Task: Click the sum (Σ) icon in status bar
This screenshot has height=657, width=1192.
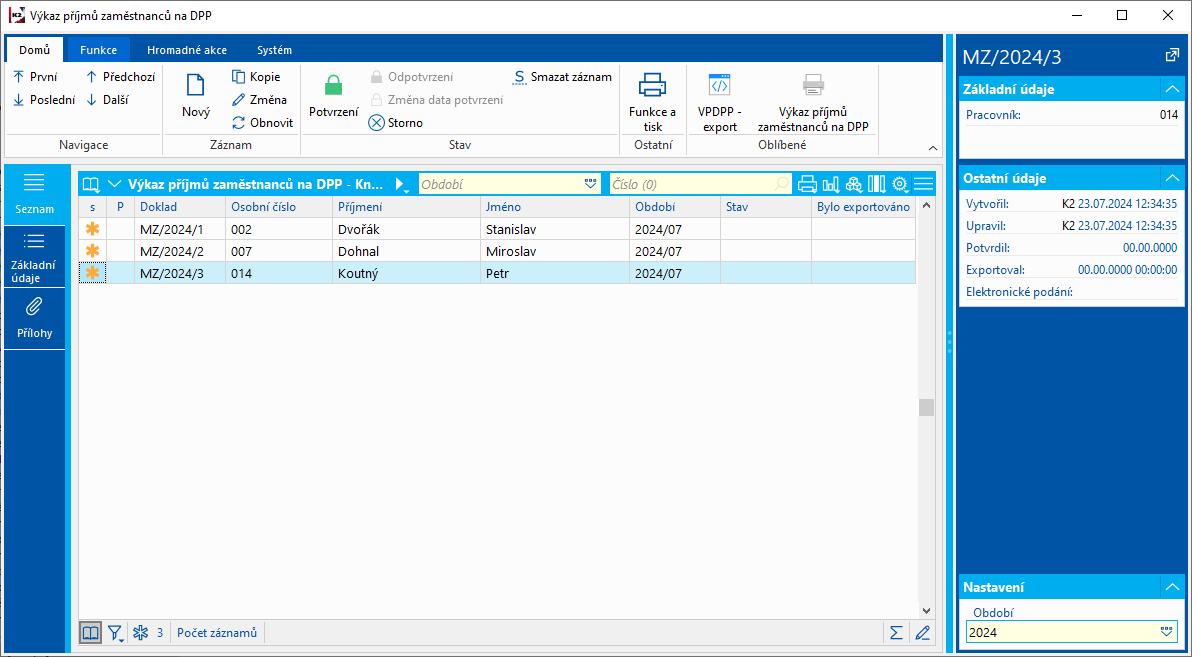Action: pyautogui.click(x=895, y=632)
